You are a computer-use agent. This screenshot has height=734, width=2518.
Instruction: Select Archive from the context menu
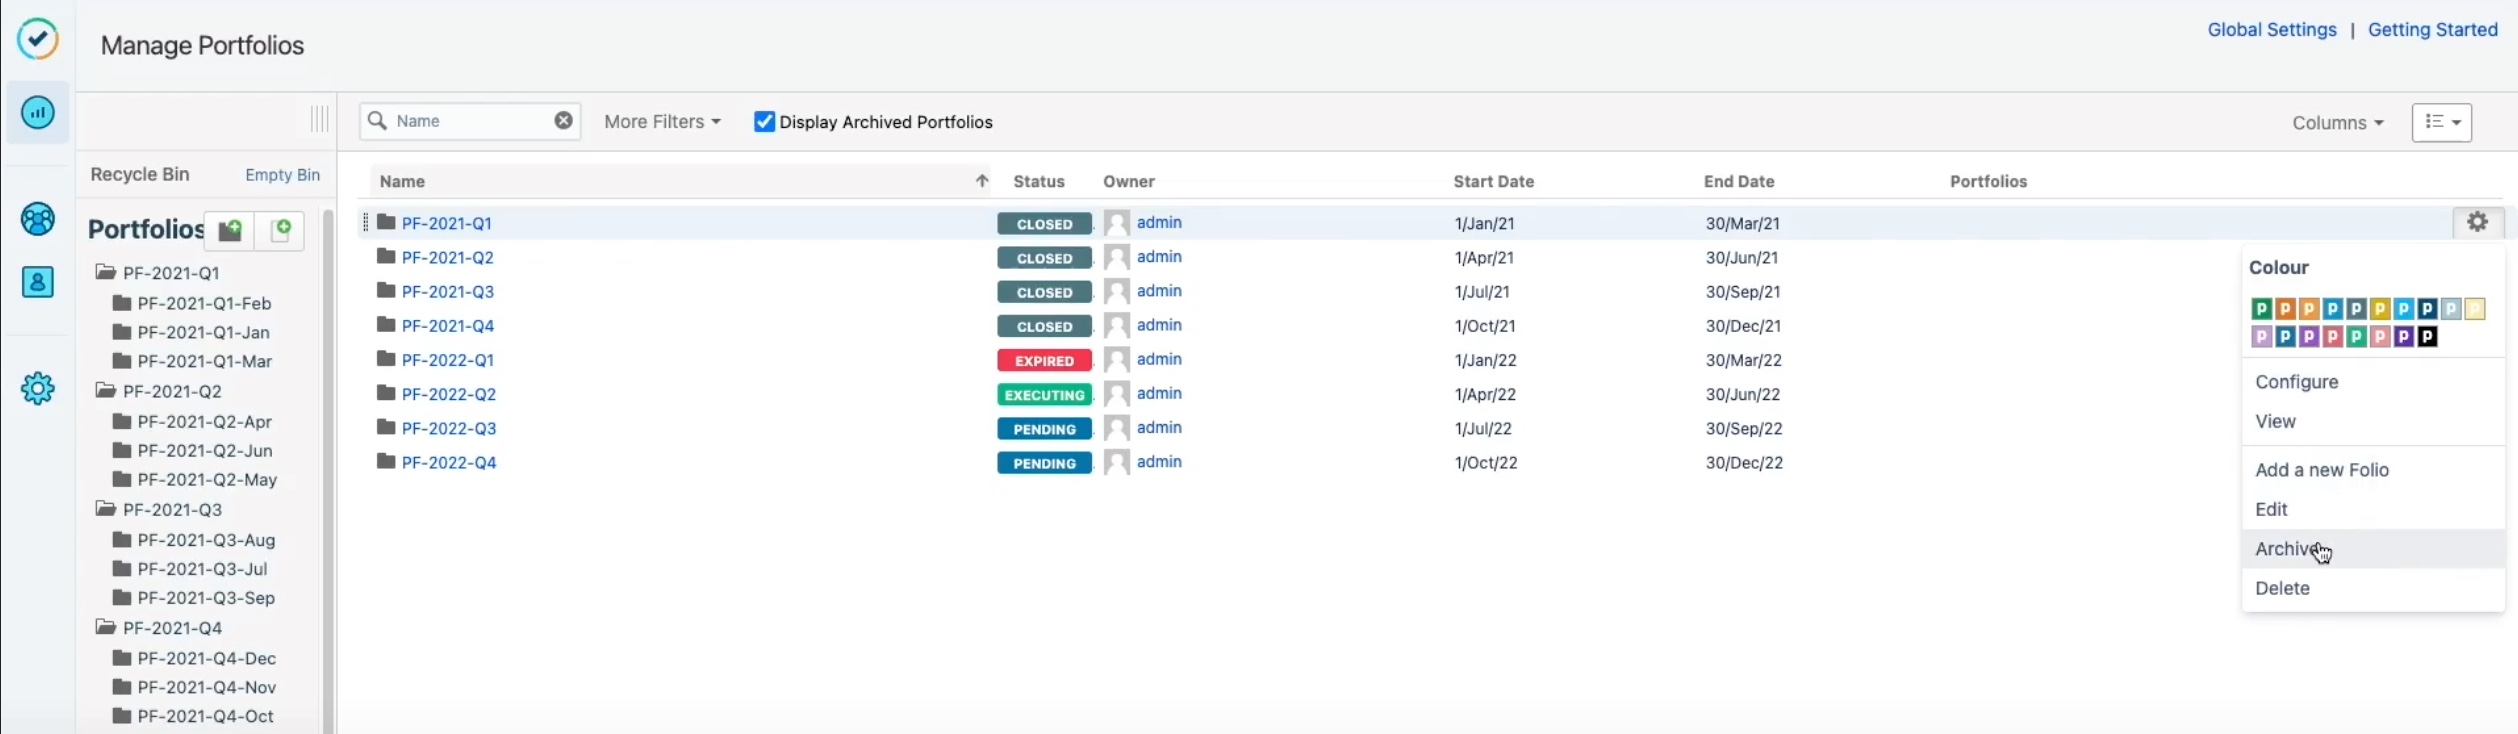click(2286, 549)
